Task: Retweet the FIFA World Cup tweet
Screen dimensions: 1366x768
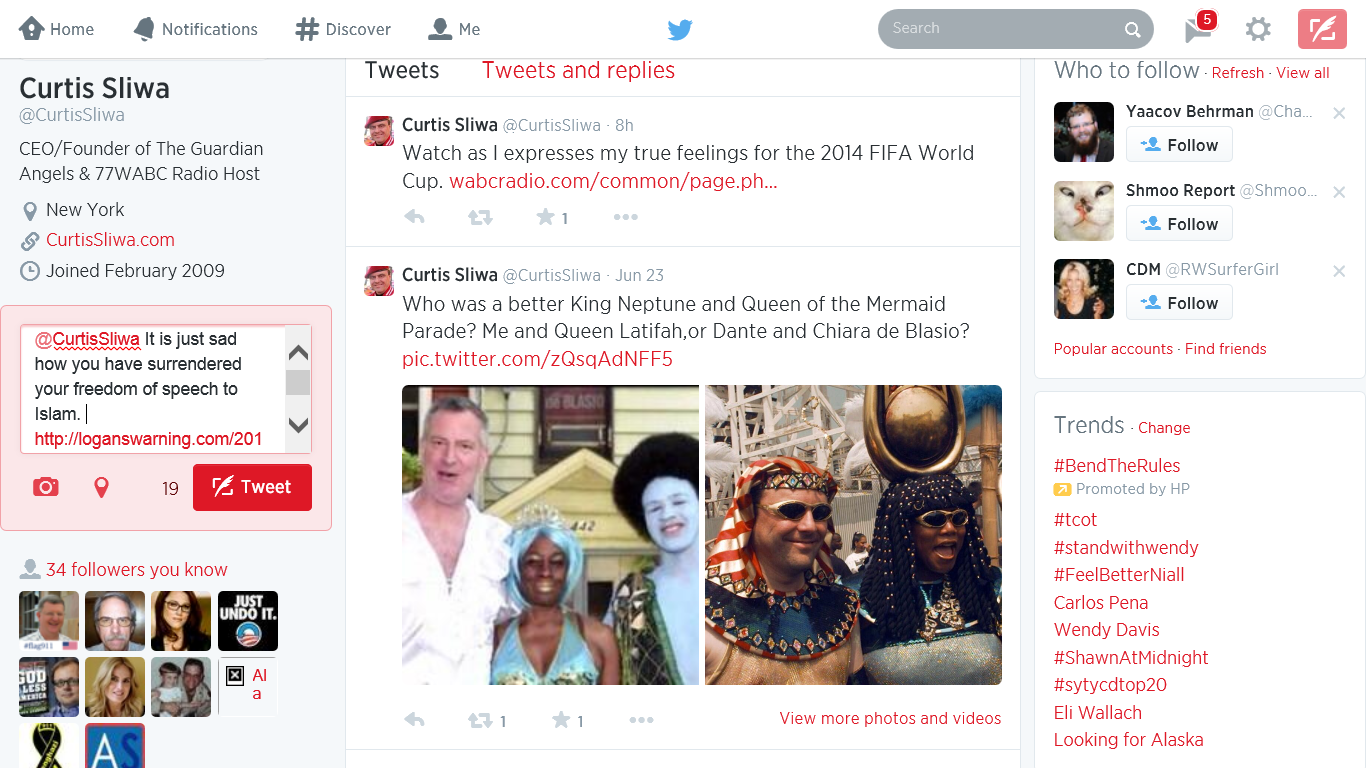Action: click(480, 217)
